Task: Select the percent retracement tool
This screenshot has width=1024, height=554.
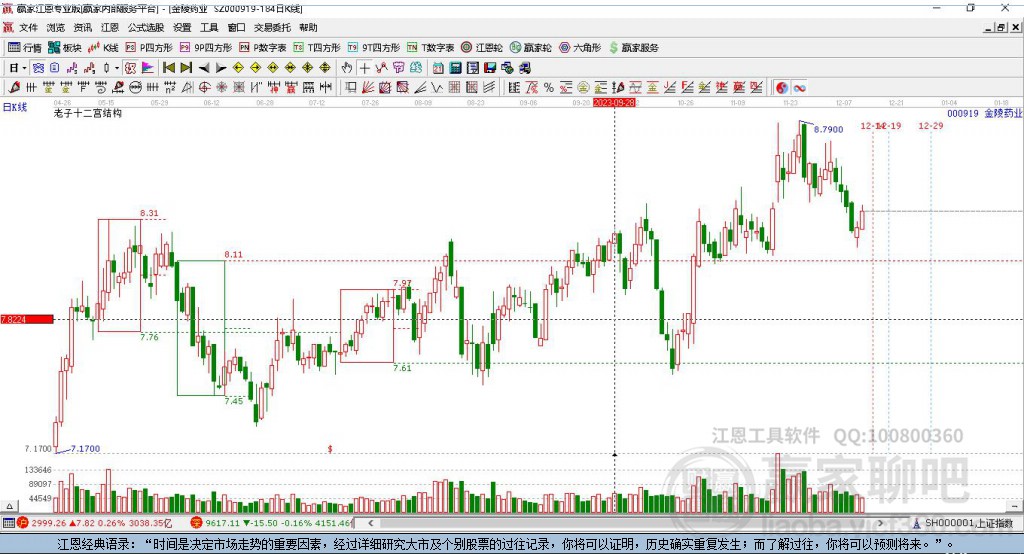Action: pyautogui.click(x=549, y=88)
